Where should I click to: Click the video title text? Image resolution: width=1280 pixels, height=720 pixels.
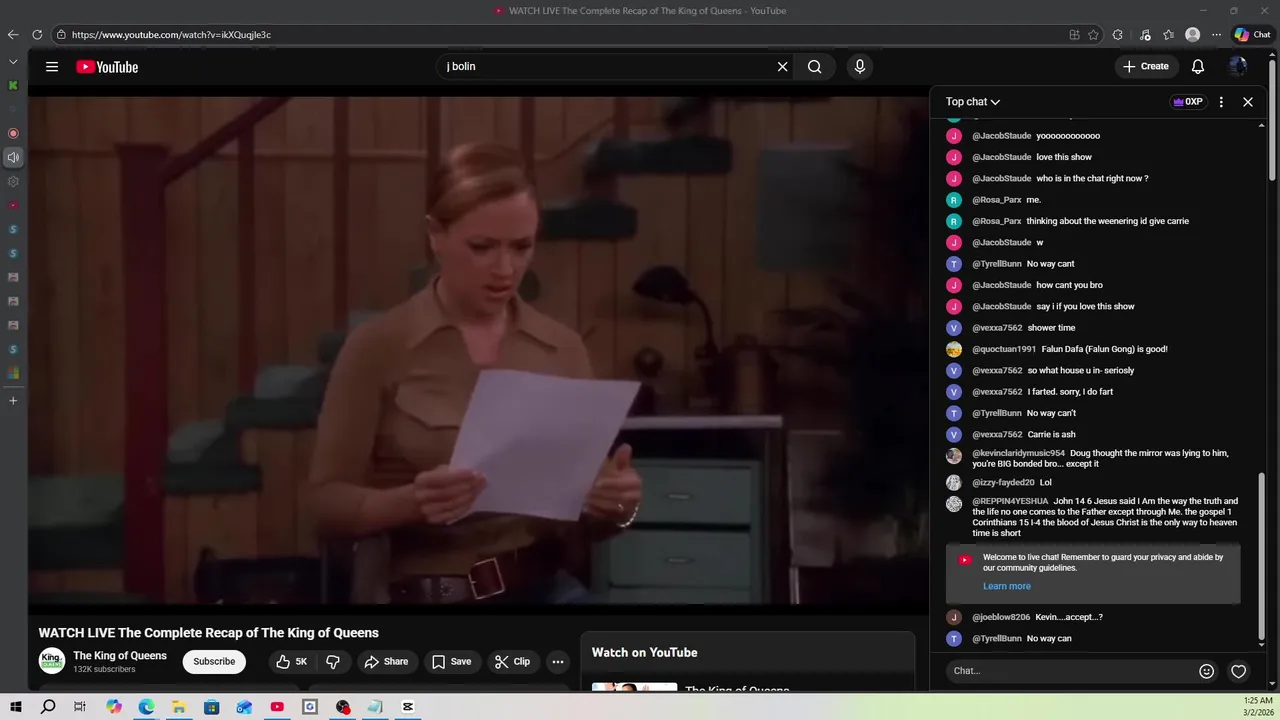(208, 633)
